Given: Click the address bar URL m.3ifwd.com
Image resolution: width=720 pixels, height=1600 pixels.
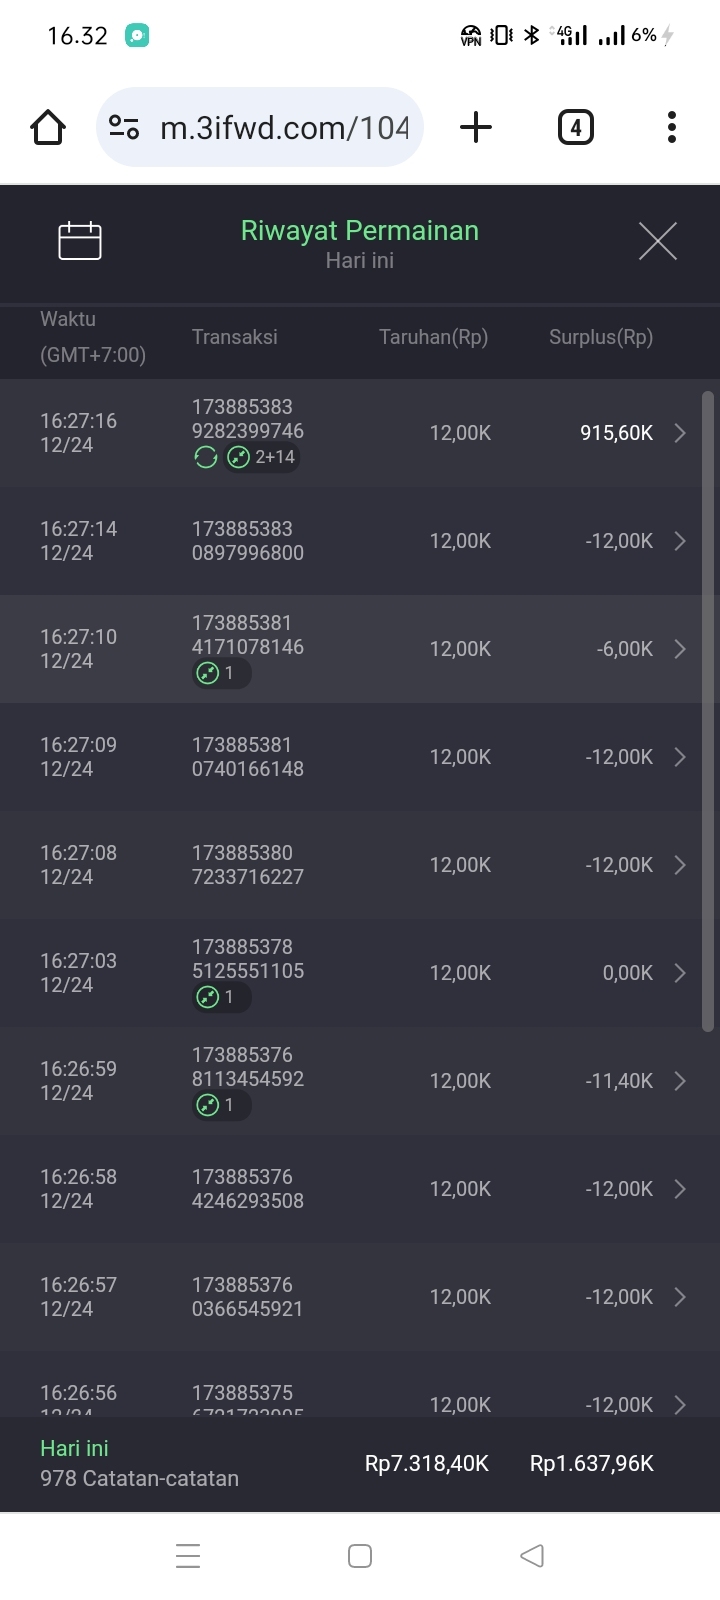Looking at the screenshot, I should [x=284, y=127].
